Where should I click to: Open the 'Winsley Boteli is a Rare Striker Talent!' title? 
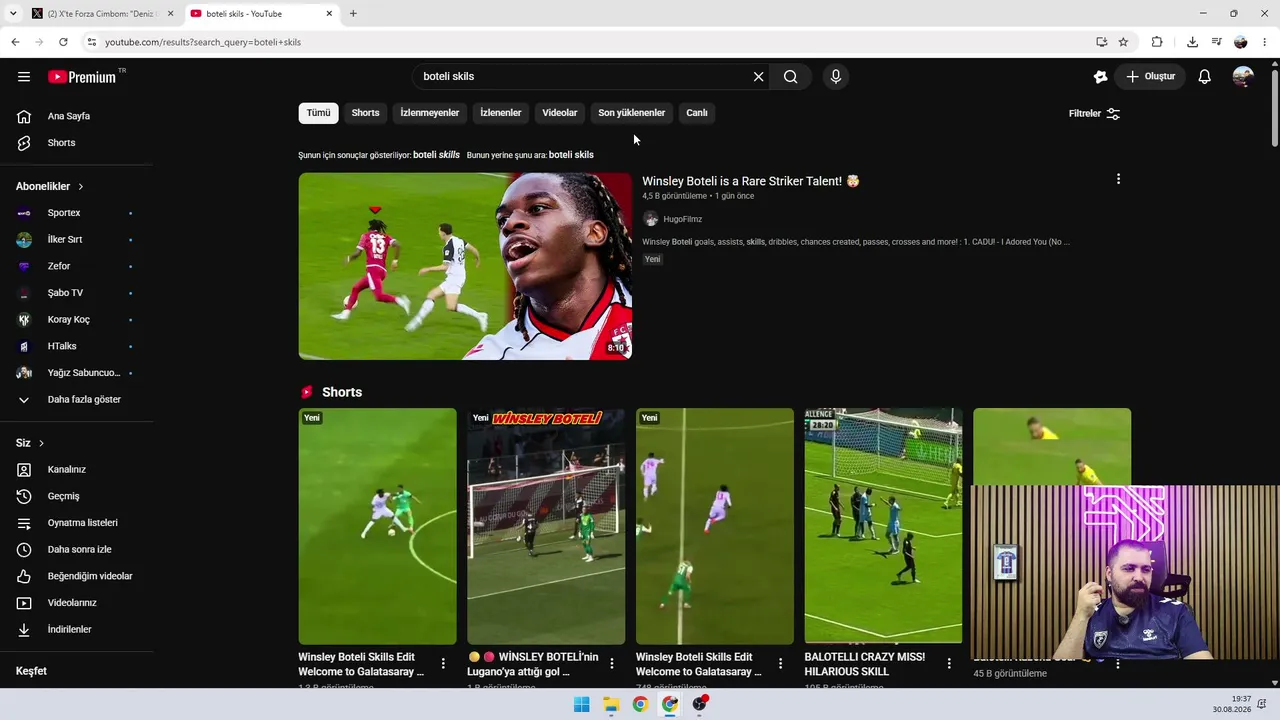coord(751,181)
